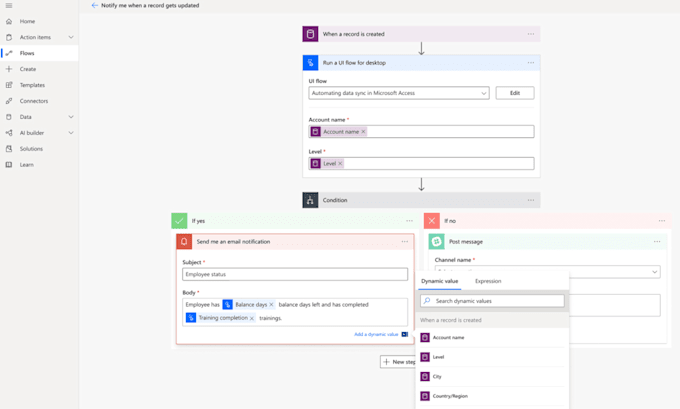Click the Account name input field
680x409 pixels.
pyautogui.click(x=421, y=131)
